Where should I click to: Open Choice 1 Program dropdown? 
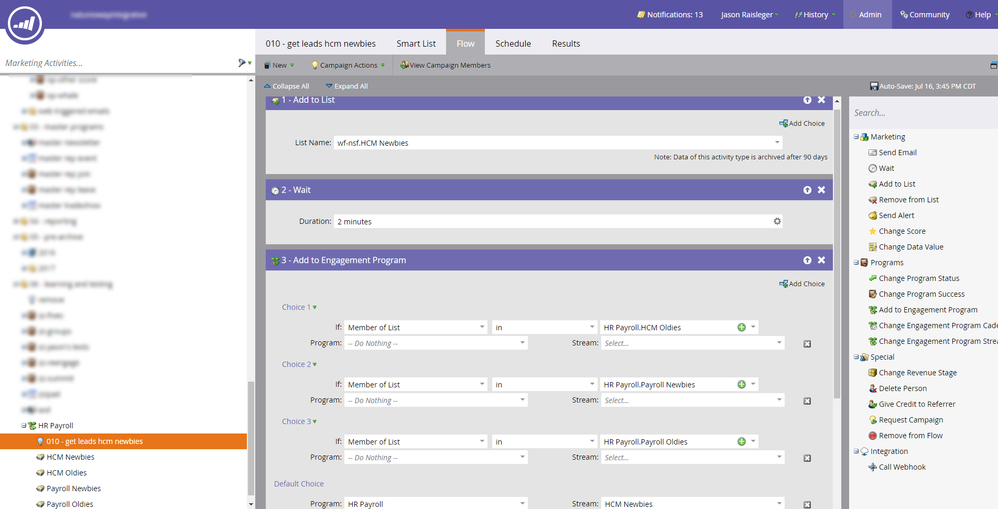pos(522,343)
